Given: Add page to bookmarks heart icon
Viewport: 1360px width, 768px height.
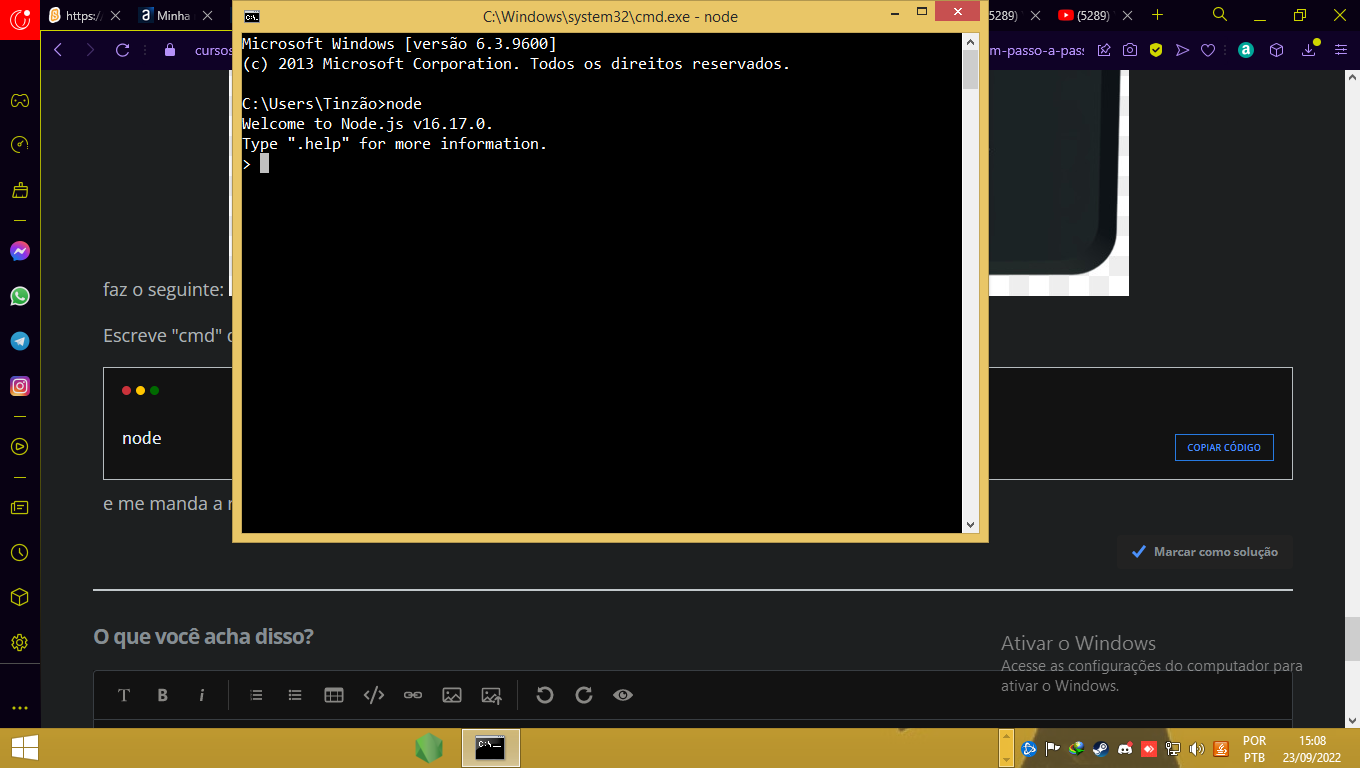Looking at the screenshot, I should pyautogui.click(x=1208, y=50).
